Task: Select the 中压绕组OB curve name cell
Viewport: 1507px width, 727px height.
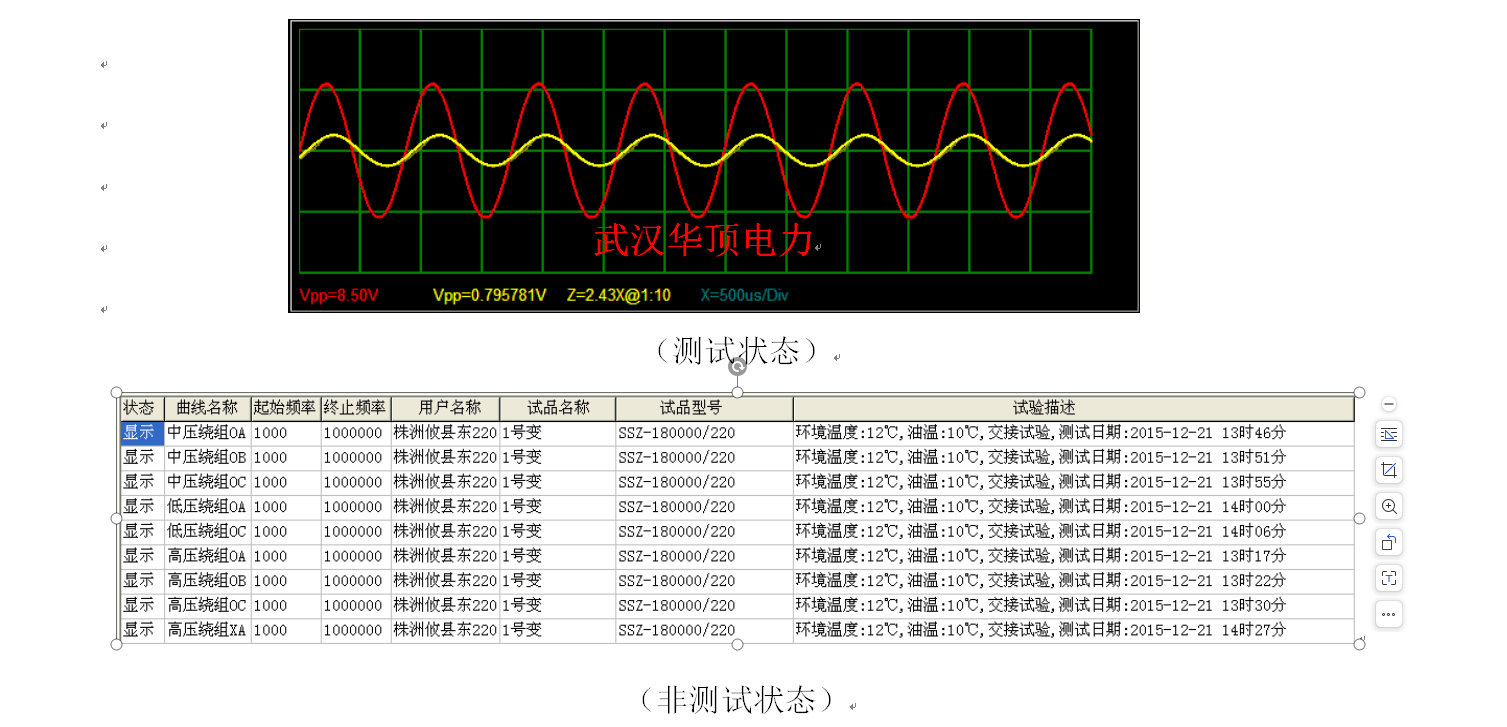Action: click(x=207, y=457)
